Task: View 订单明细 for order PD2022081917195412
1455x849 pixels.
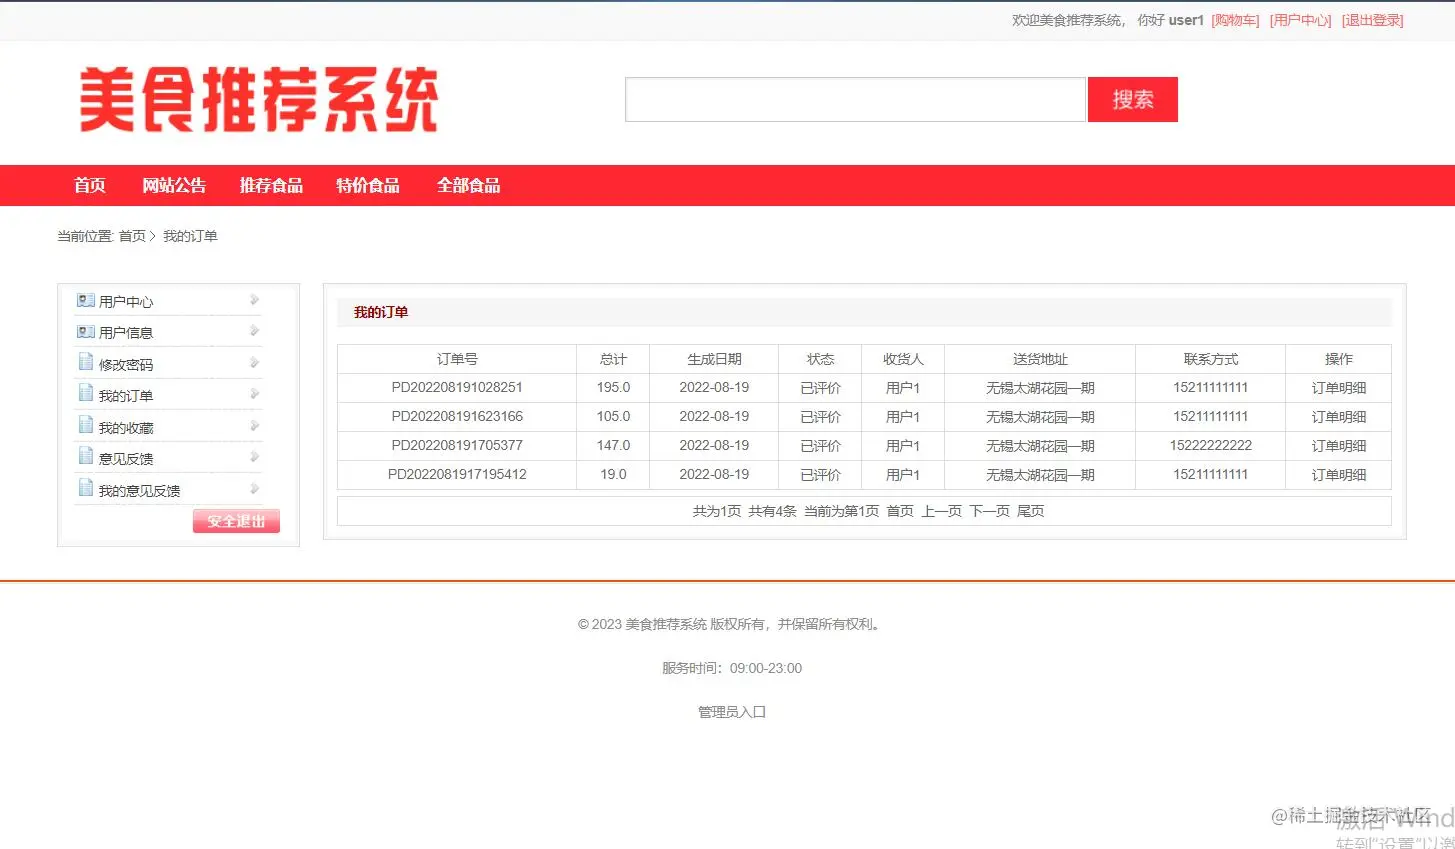Action: 1338,475
